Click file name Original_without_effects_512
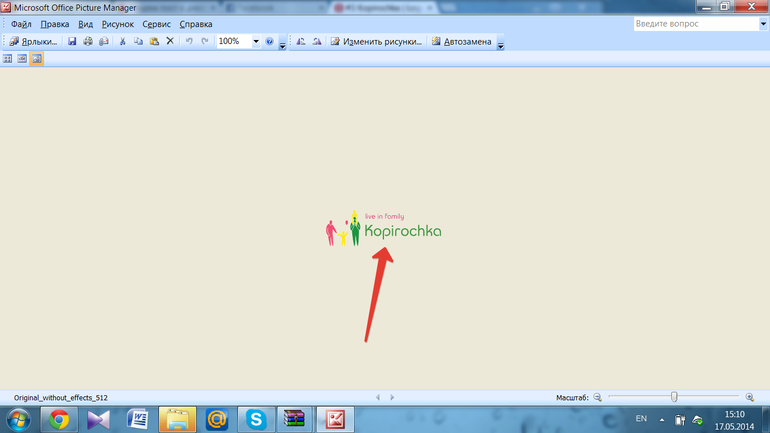Viewport: 770px width, 433px height. point(60,398)
